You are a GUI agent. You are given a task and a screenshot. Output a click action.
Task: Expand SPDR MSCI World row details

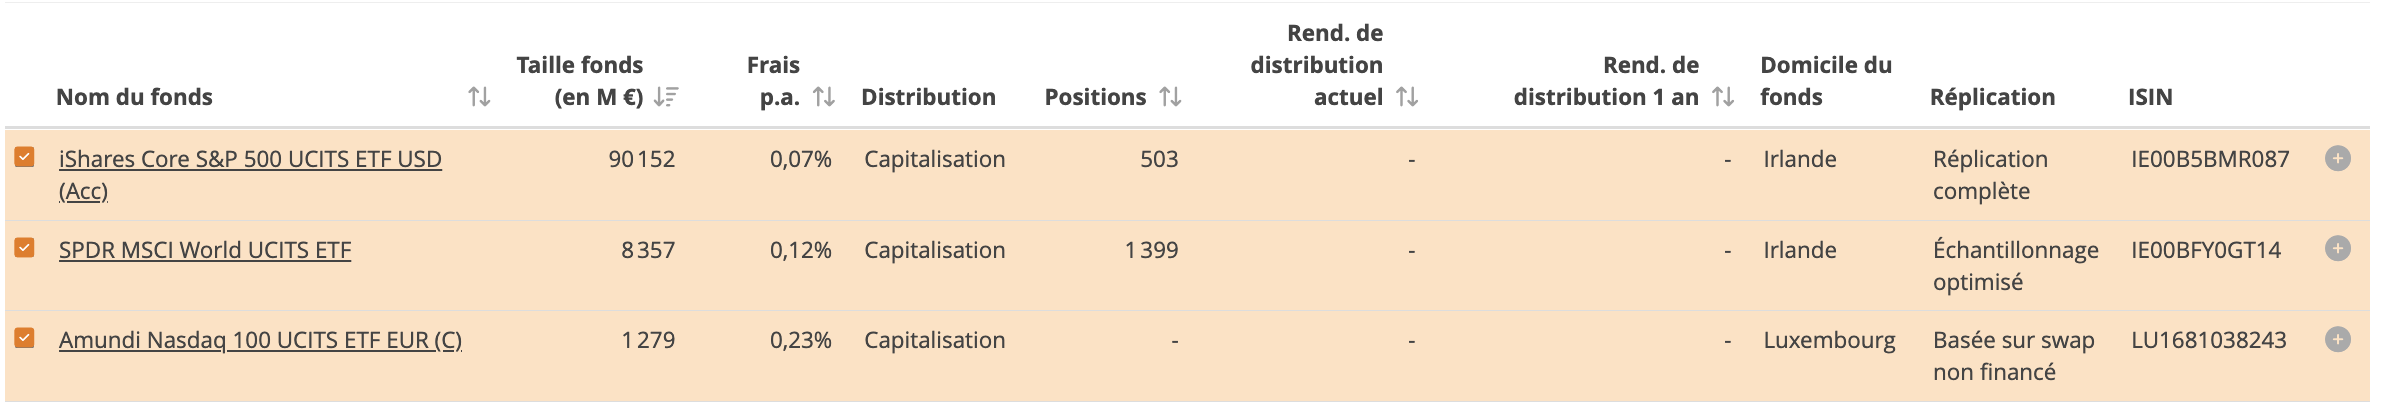click(2338, 248)
